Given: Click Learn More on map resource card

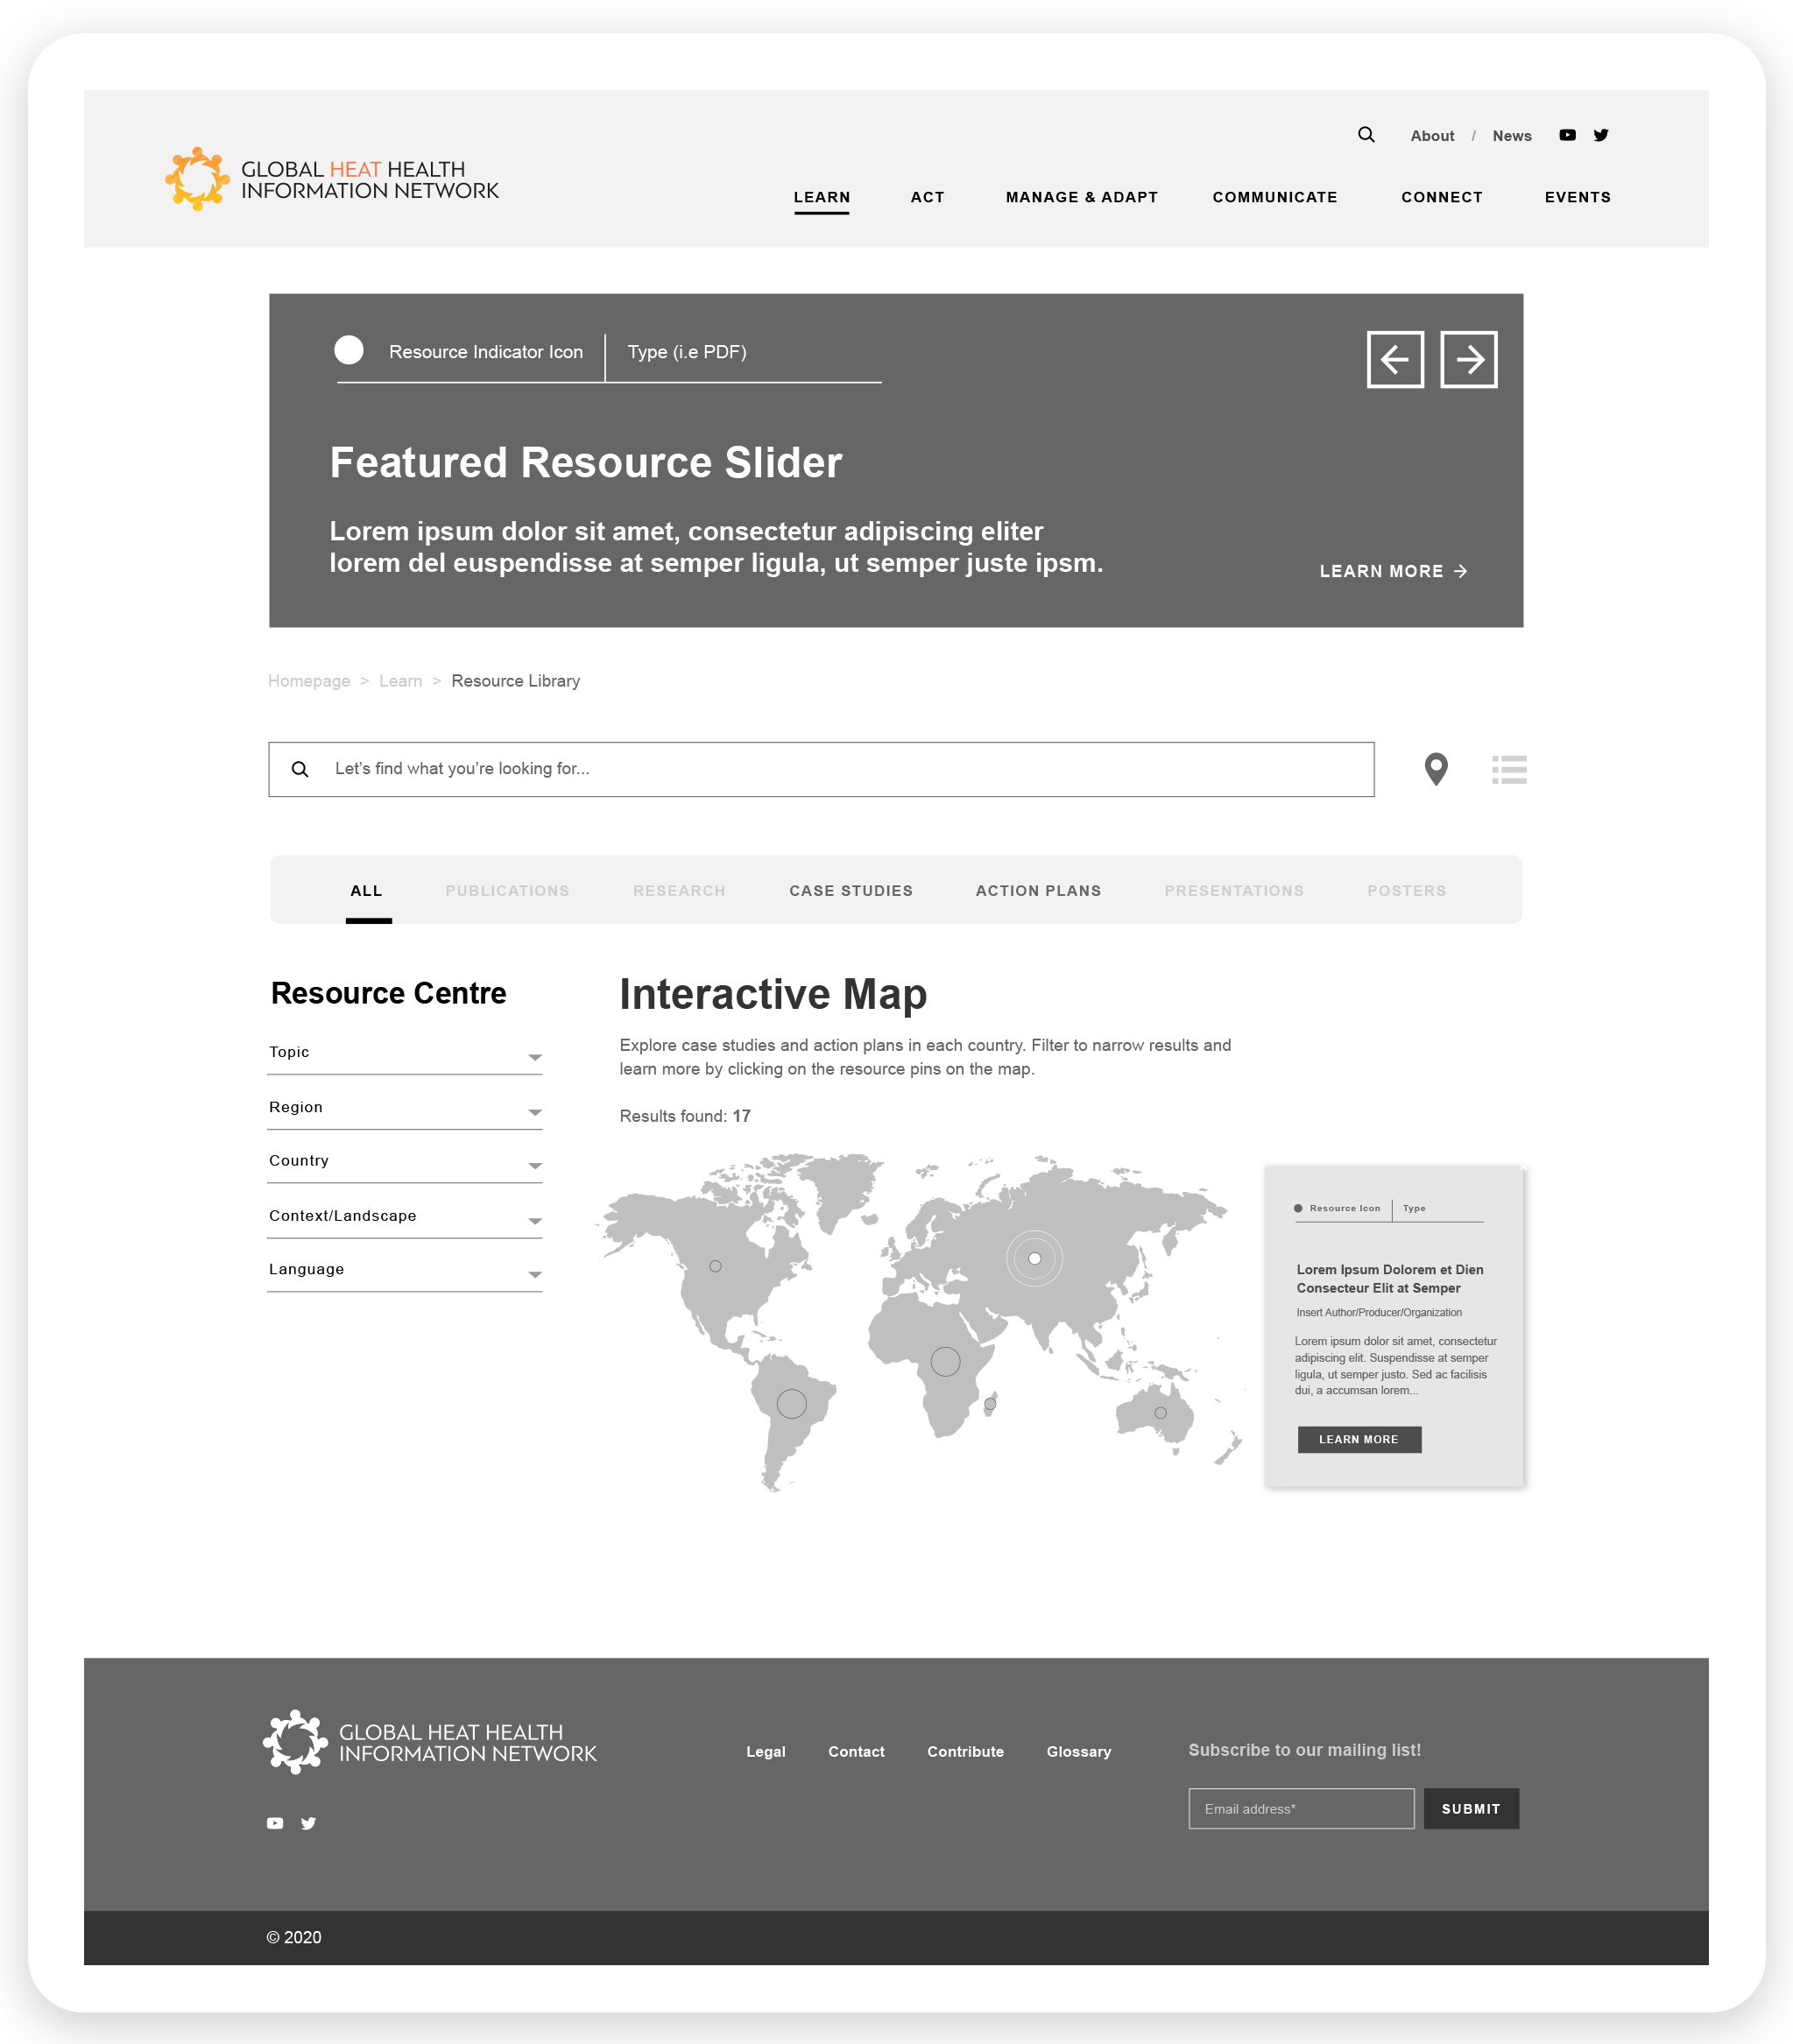Looking at the screenshot, I should pos(1358,1439).
